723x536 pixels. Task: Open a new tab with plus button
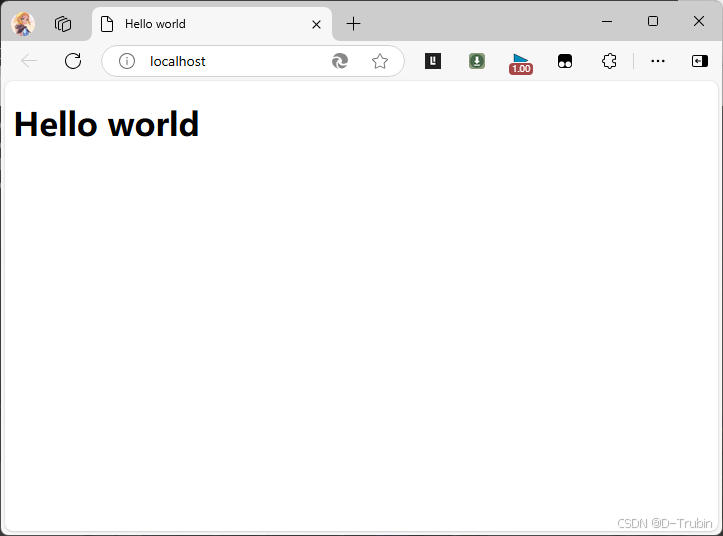point(354,24)
